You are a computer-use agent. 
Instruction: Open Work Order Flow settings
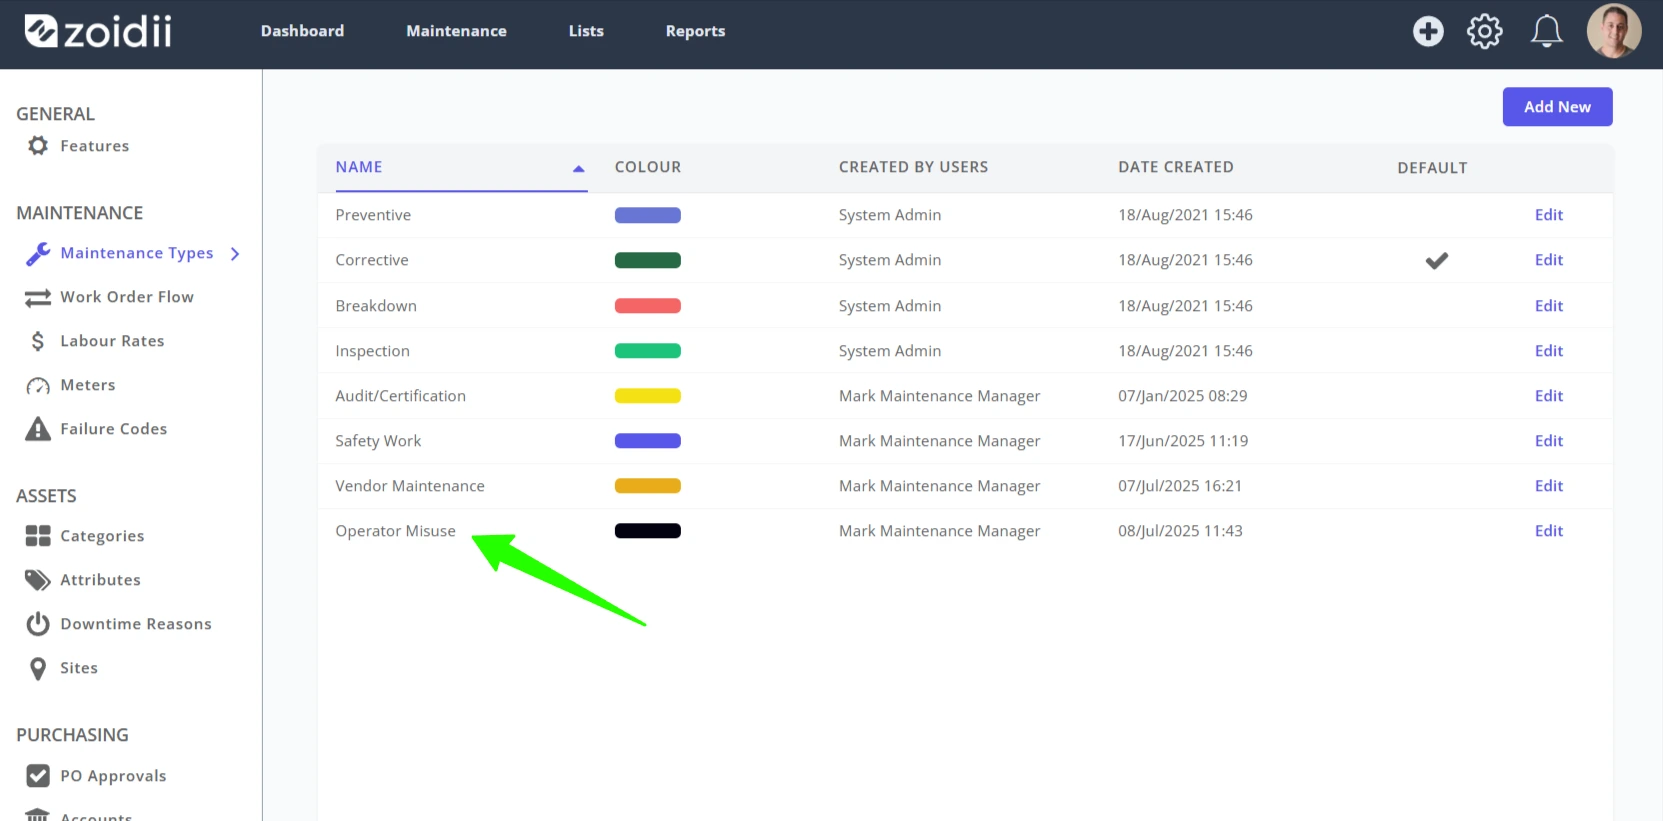127,297
